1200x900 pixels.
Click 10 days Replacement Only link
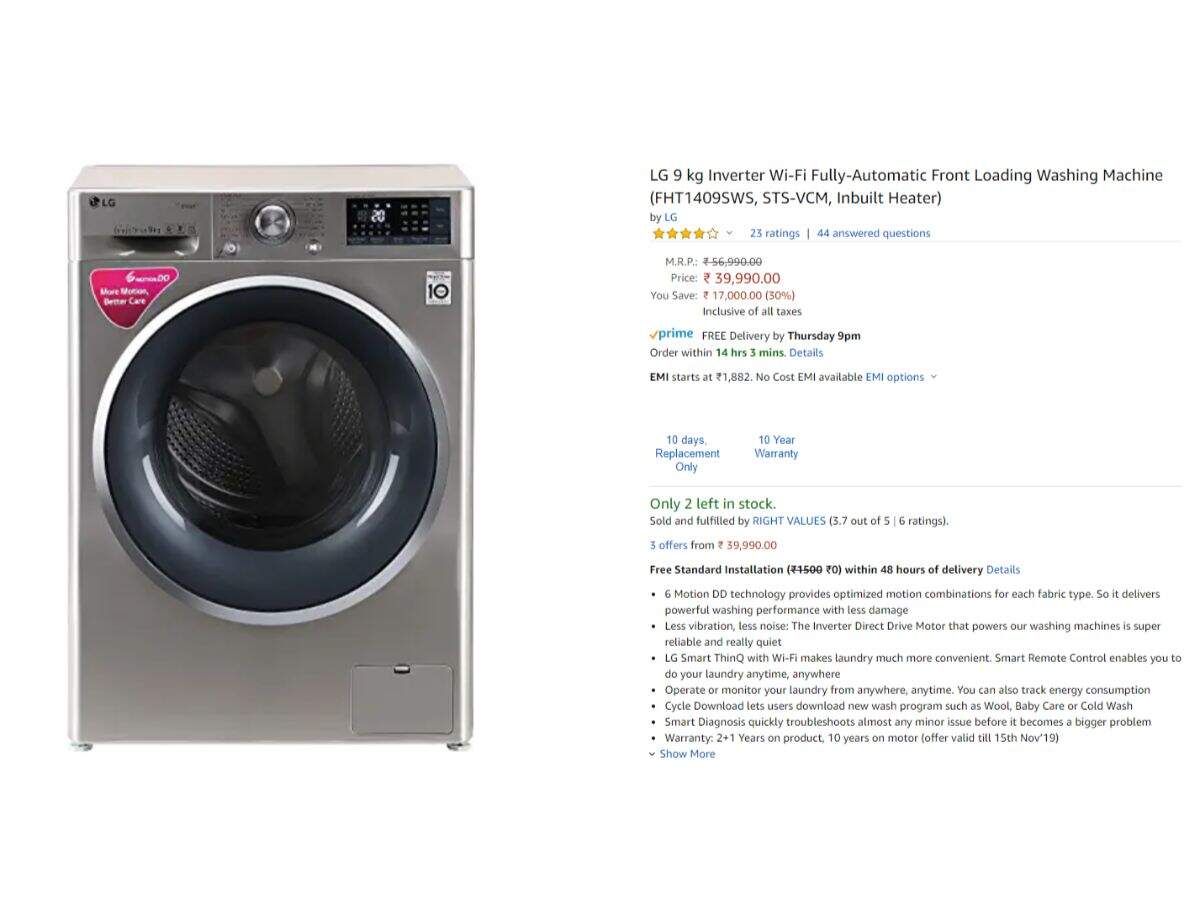tap(687, 453)
